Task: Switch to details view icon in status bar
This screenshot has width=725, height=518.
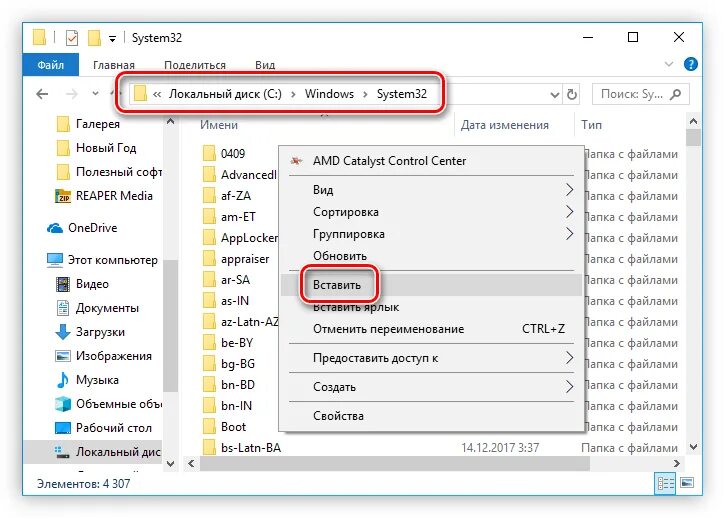Action: tap(665, 484)
